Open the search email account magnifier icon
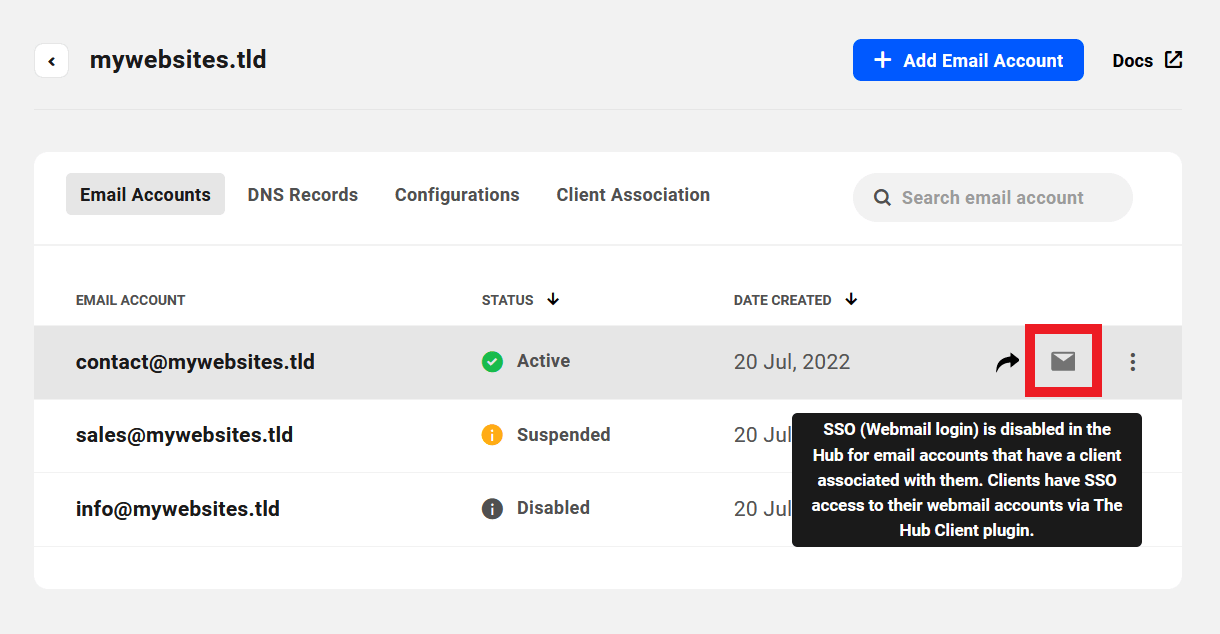 click(882, 197)
